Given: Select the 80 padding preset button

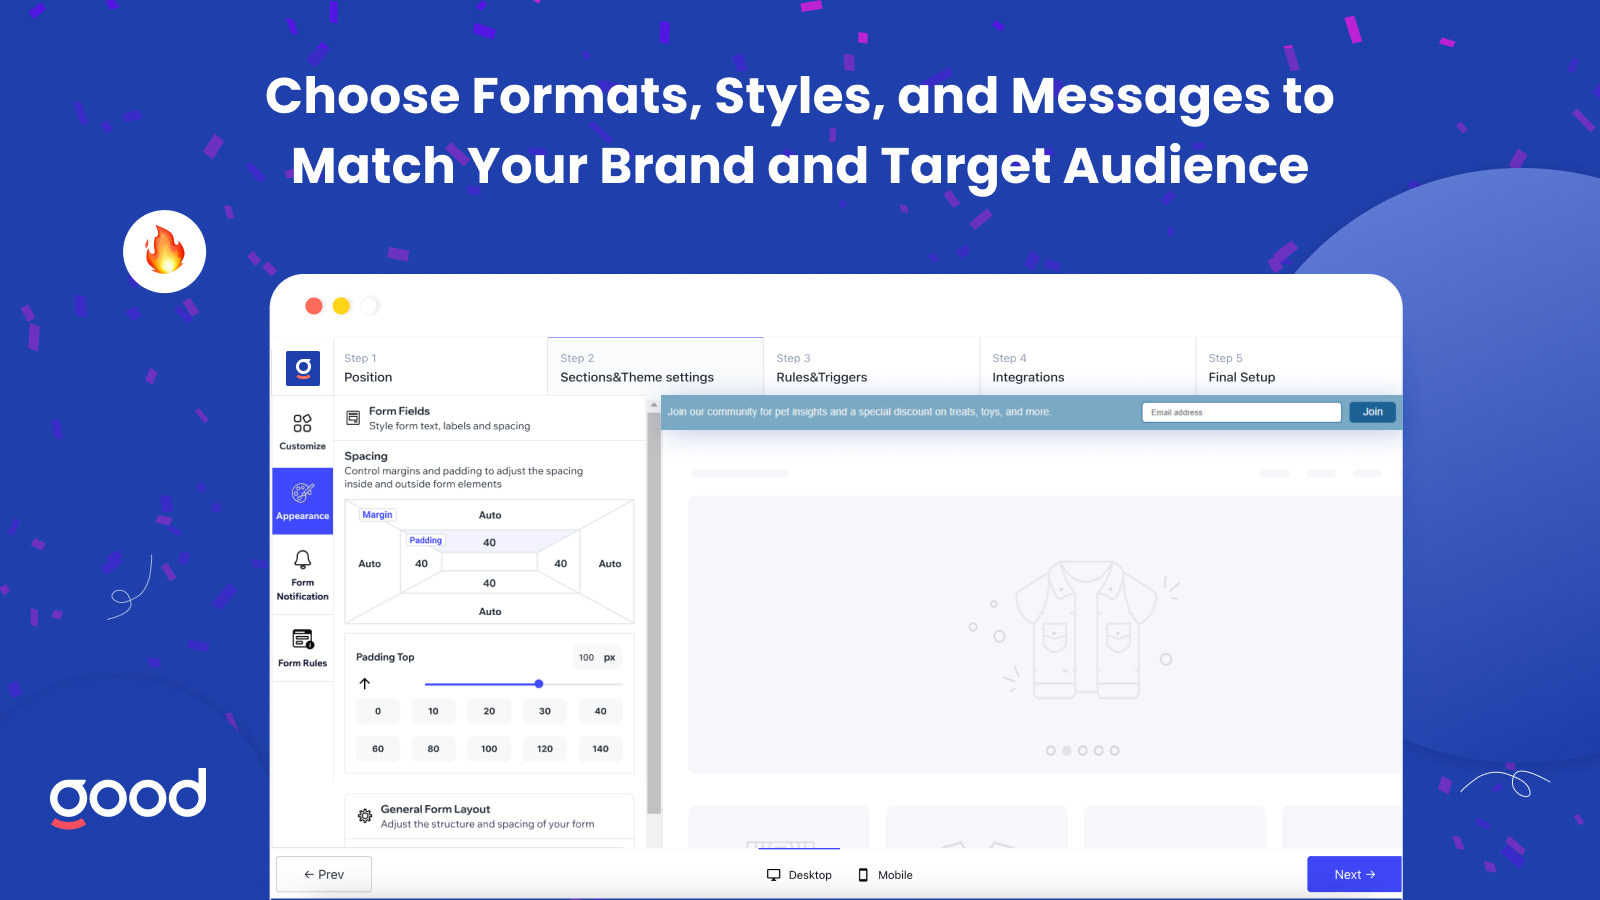Looking at the screenshot, I should 433,748.
